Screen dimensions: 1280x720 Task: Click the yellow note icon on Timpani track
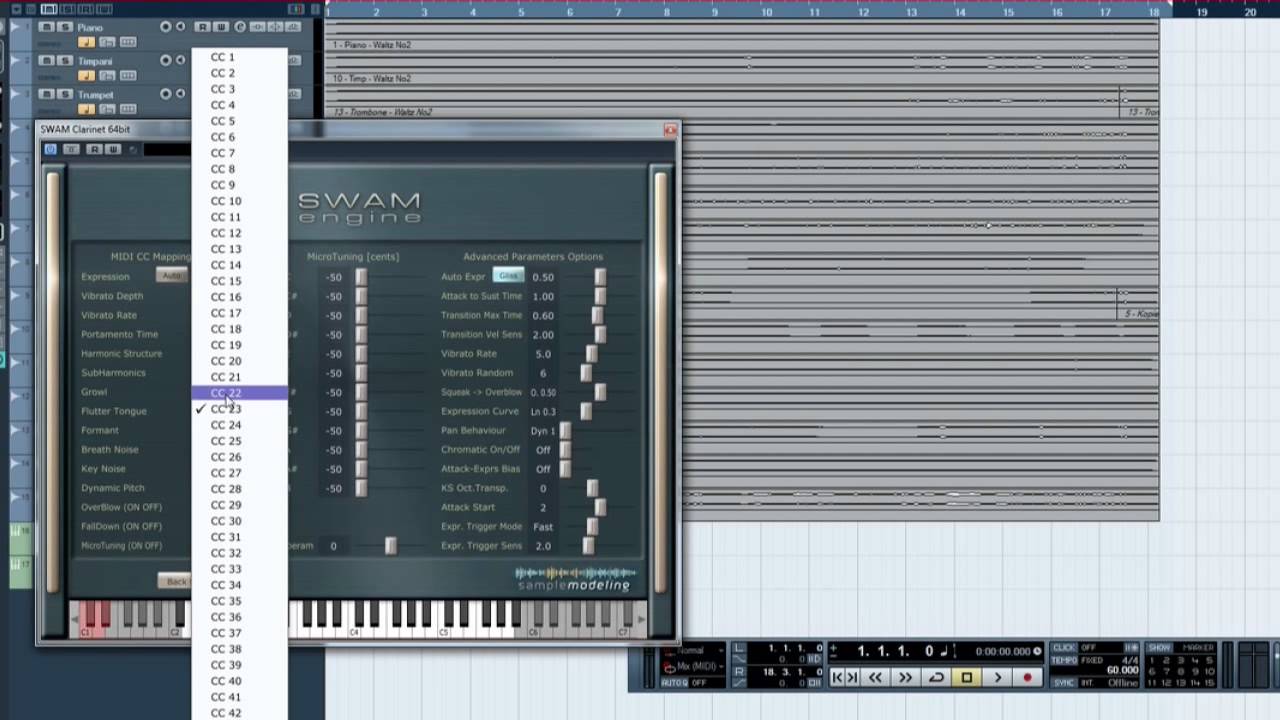86,76
